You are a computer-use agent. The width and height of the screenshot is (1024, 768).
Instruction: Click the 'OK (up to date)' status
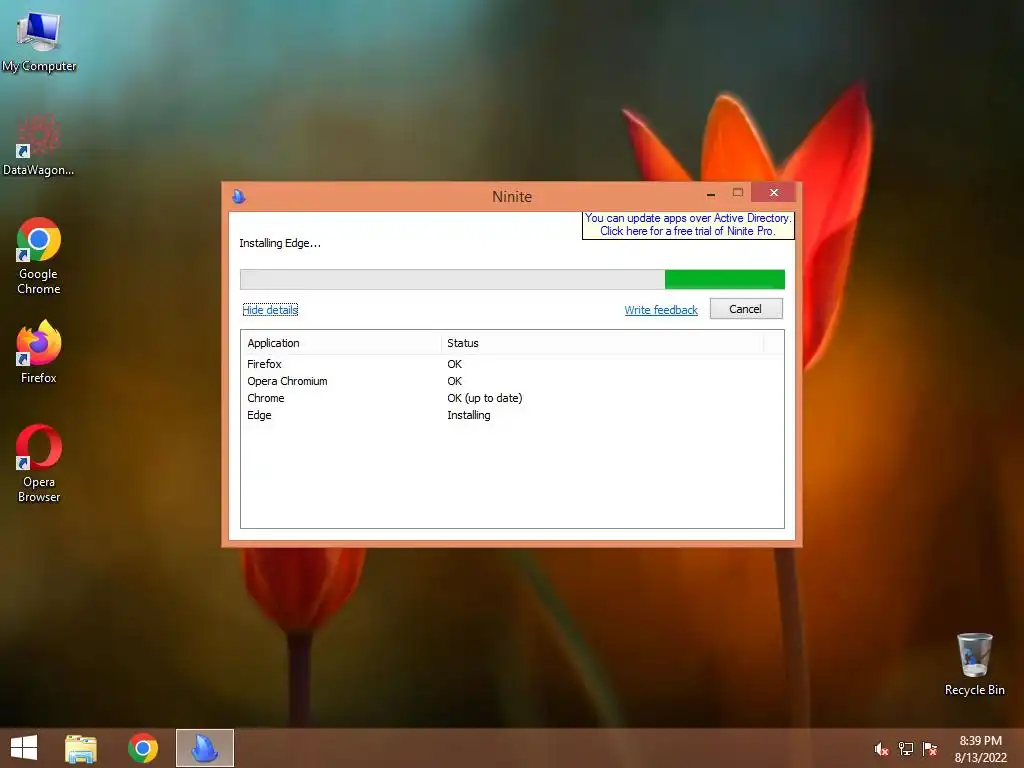tap(485, 398)
